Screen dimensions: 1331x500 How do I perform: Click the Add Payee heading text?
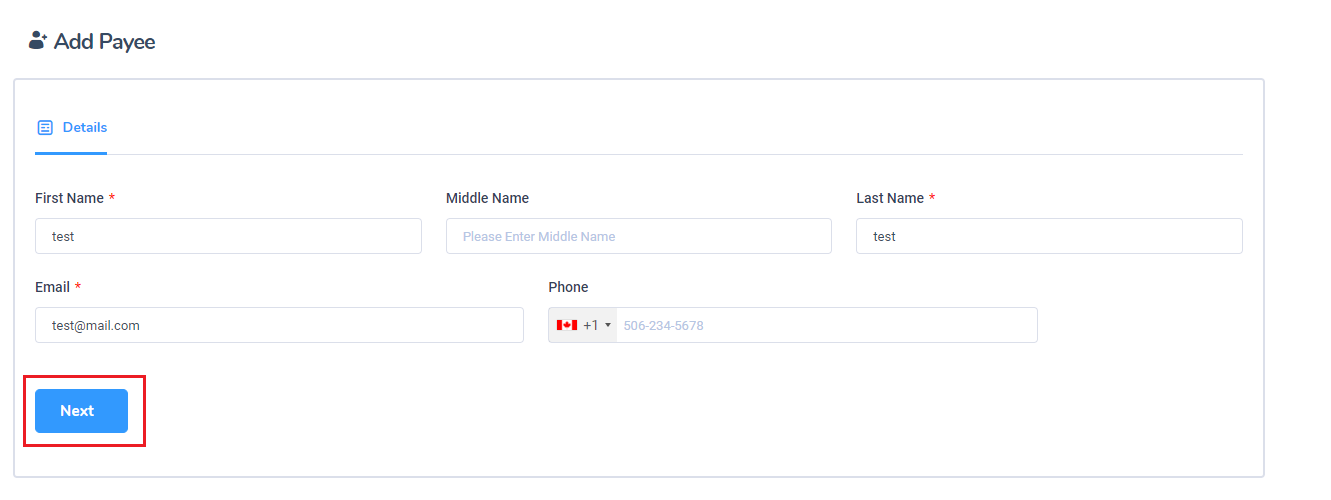point(104,42)
